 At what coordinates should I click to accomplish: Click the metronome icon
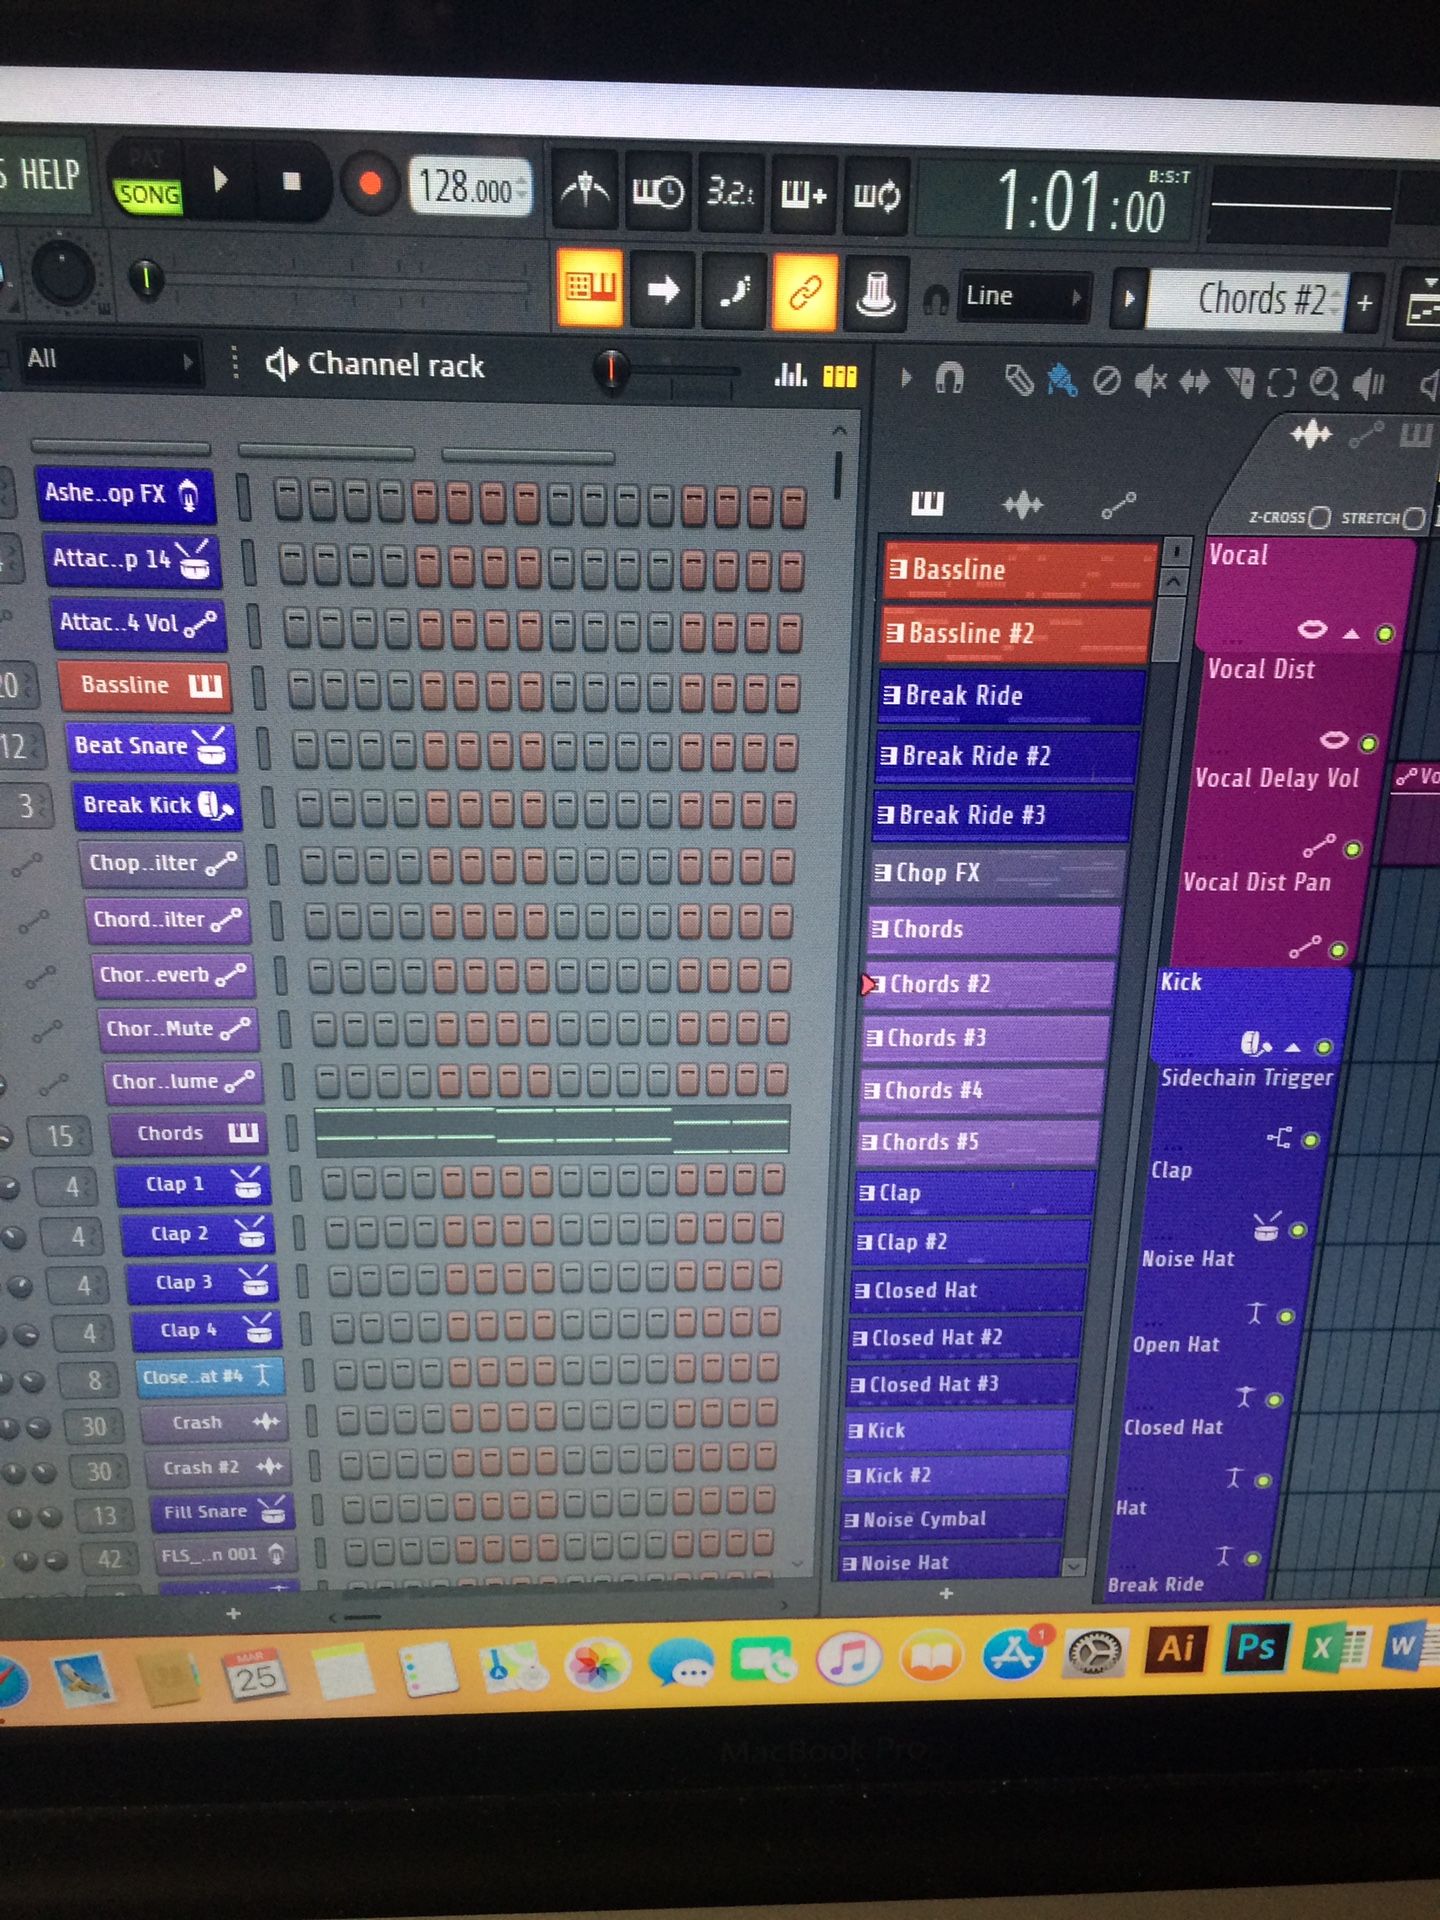pos(585,190)
